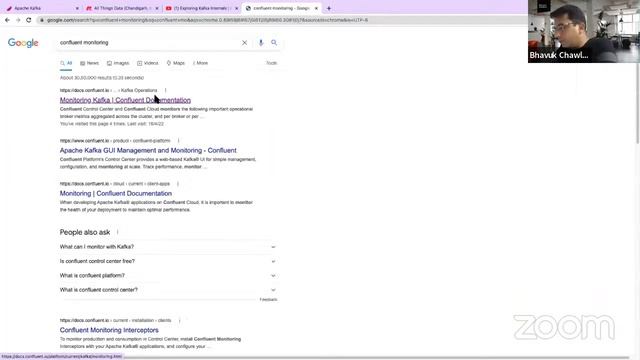Select the Maps search filter
This screenshot has width=640, height=360.
176,63
